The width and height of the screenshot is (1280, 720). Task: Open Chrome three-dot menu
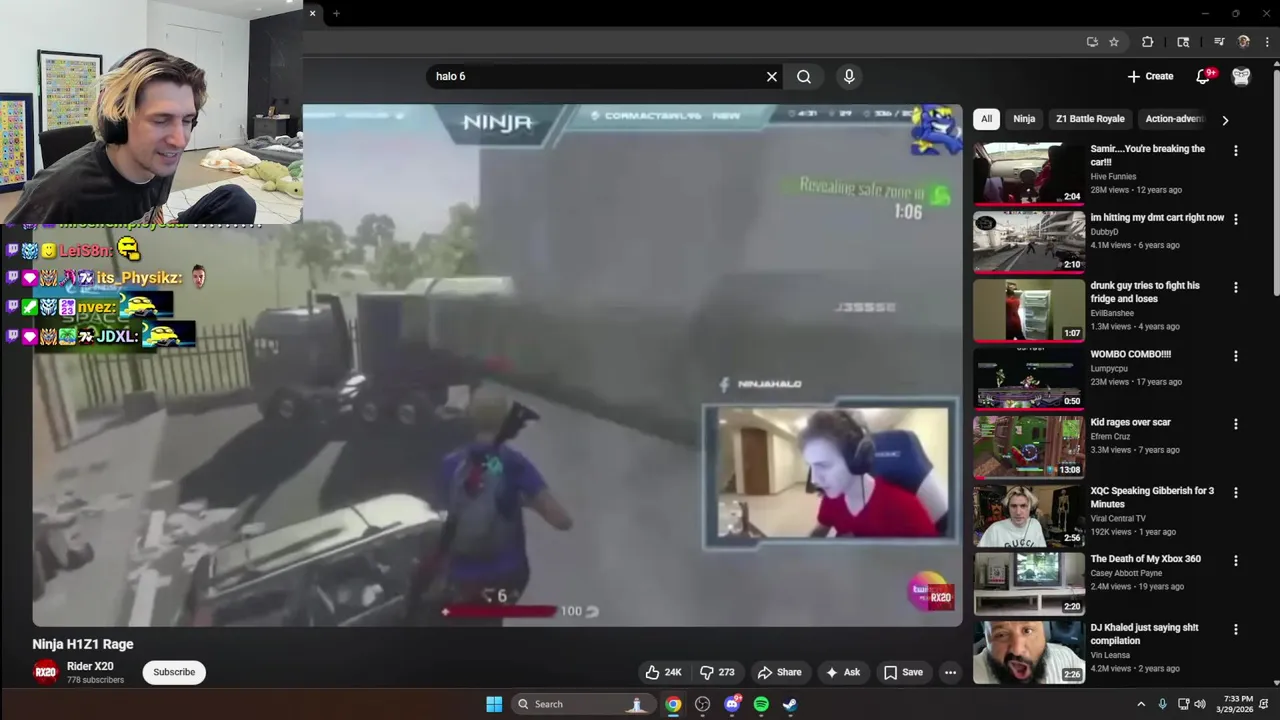point(1267,42)
